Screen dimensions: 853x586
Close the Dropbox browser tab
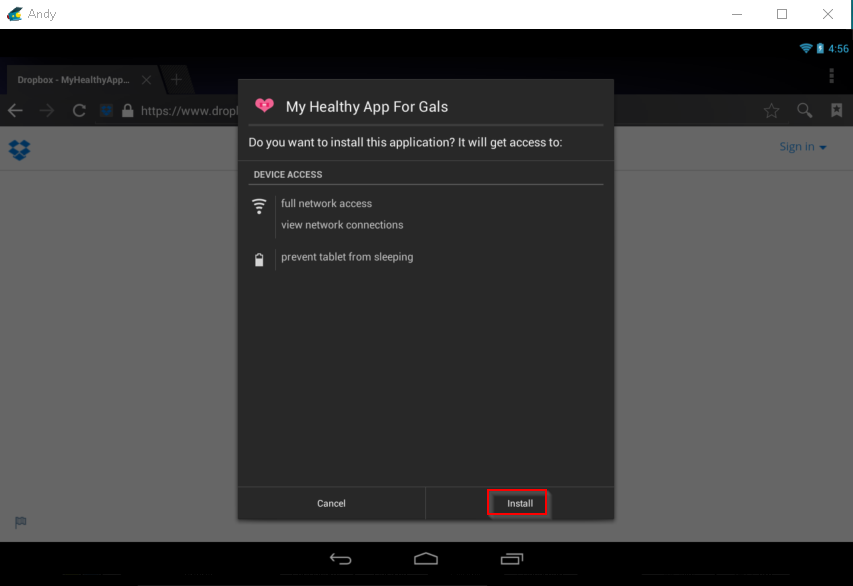click(x=146, y=80)
